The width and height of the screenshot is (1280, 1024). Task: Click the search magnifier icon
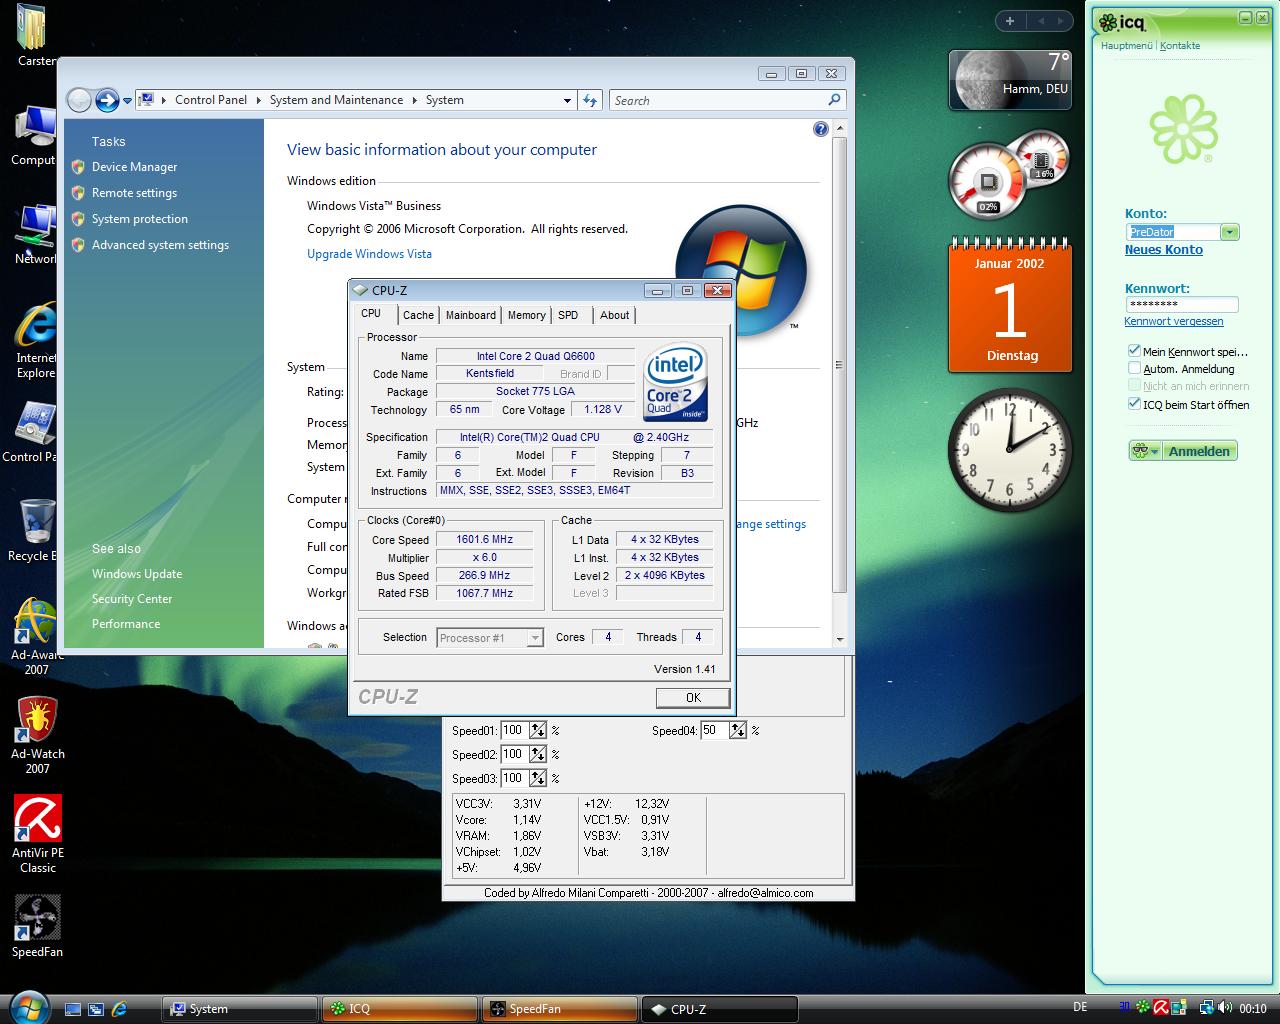pos(834,100)
